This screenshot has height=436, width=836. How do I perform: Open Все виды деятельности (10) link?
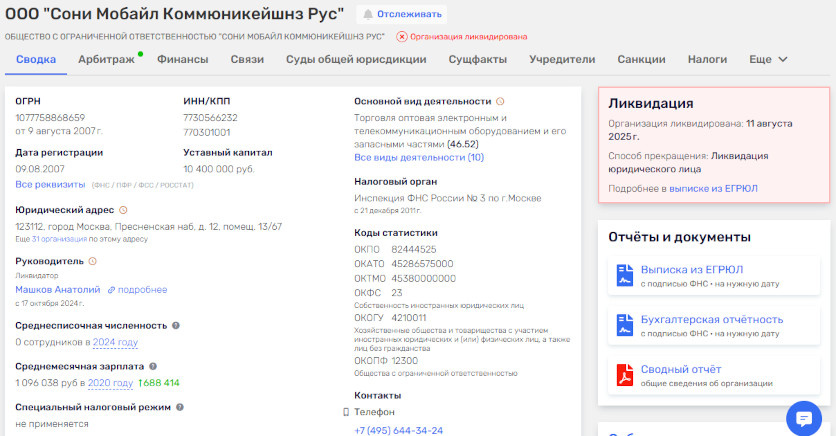click(x=419, y=157)
